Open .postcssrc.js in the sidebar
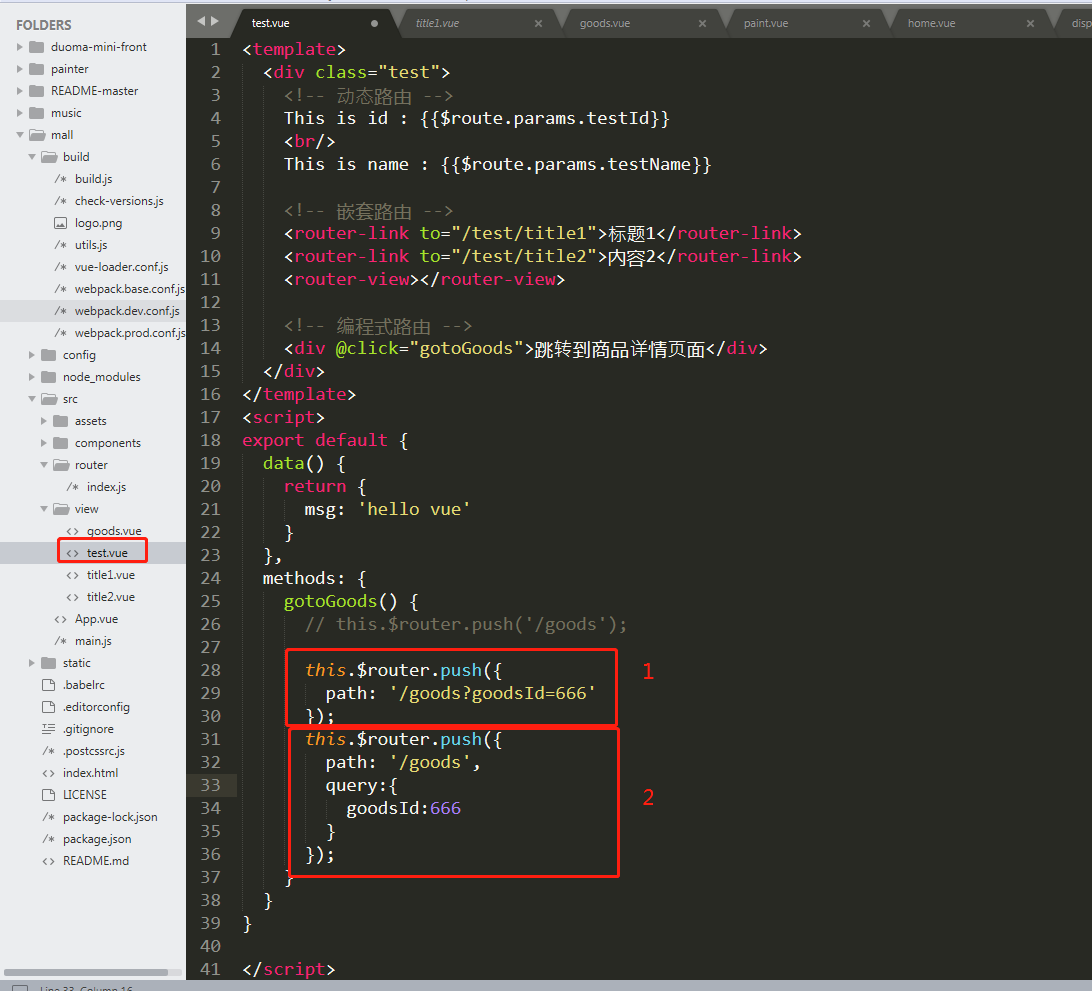Viewport: 1092px width, 991px height. pyautogui.click(x=94, y=751)
